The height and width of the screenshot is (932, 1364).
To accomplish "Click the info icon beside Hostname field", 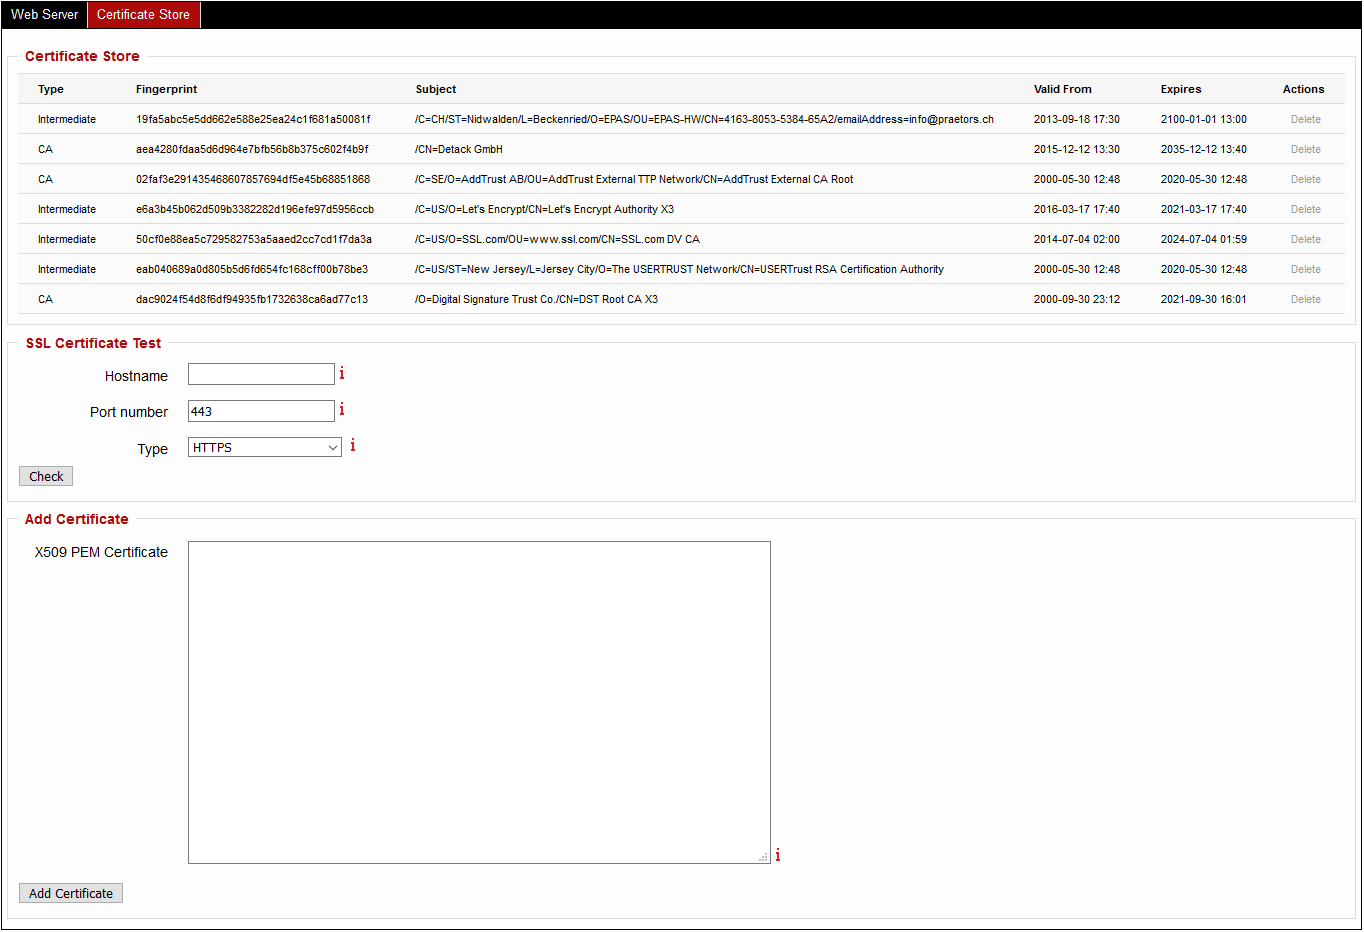I will [341, 373].
